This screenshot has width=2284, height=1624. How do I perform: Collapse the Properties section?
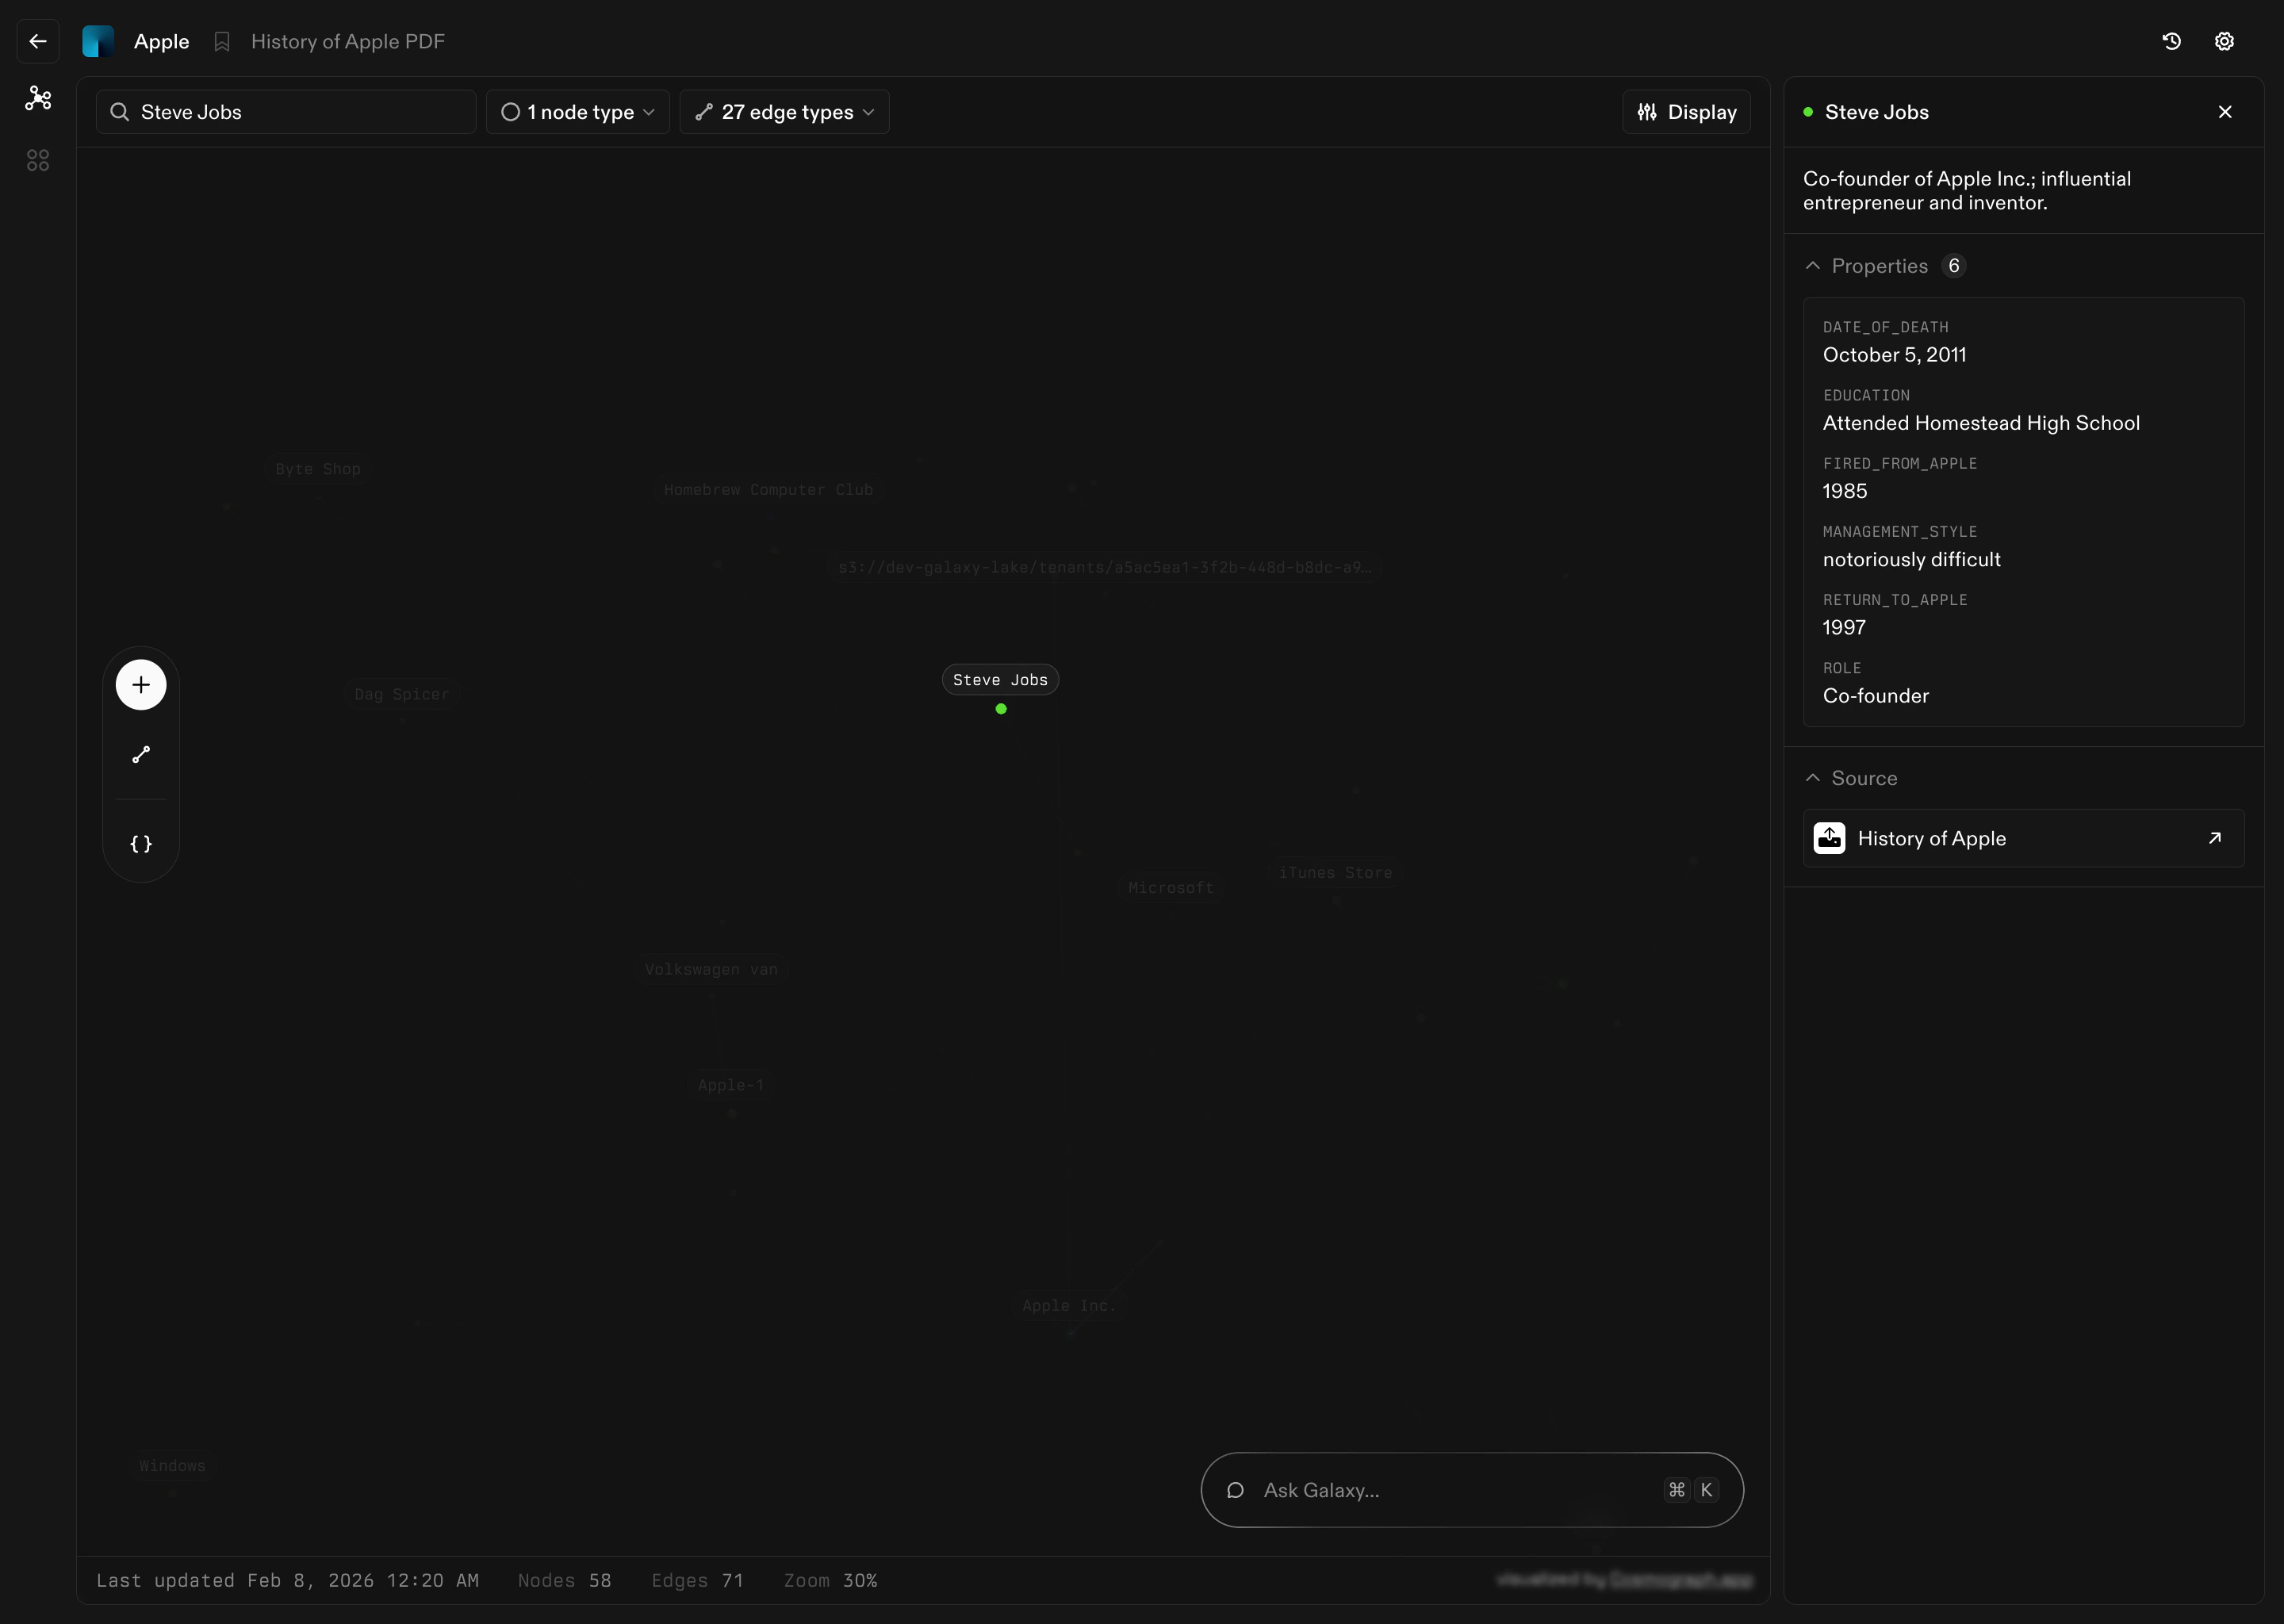click(x=1812, y=266)
